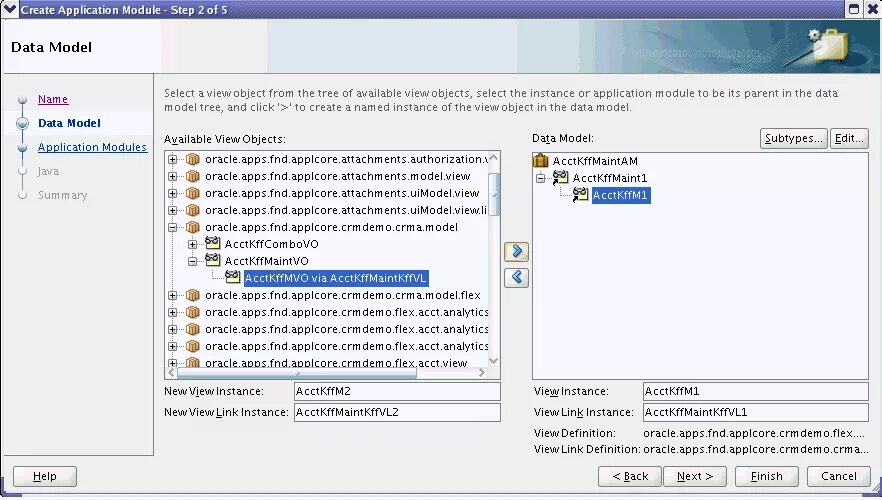This screenshot has height=500, width=882.
Task: Click the View Instance field showing AcctKffM1
Action: coord(755,391)
